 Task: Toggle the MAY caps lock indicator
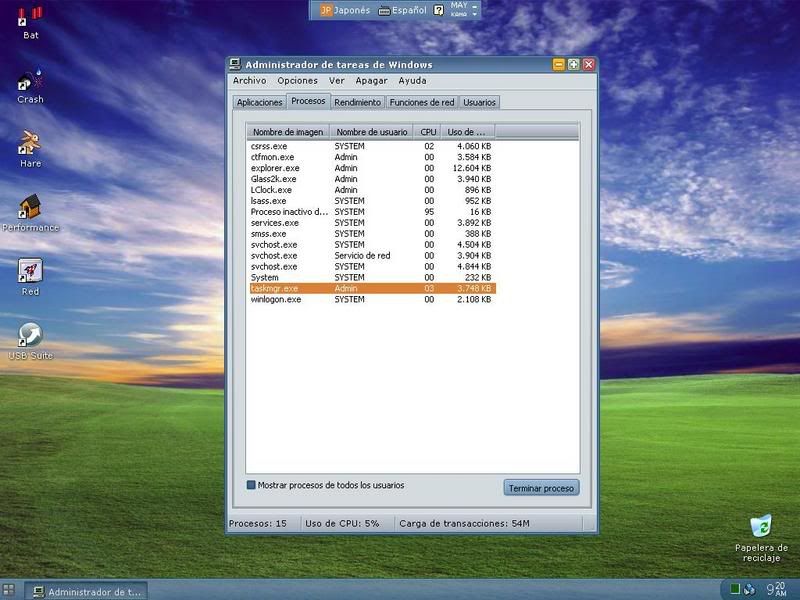coord(459,5)
